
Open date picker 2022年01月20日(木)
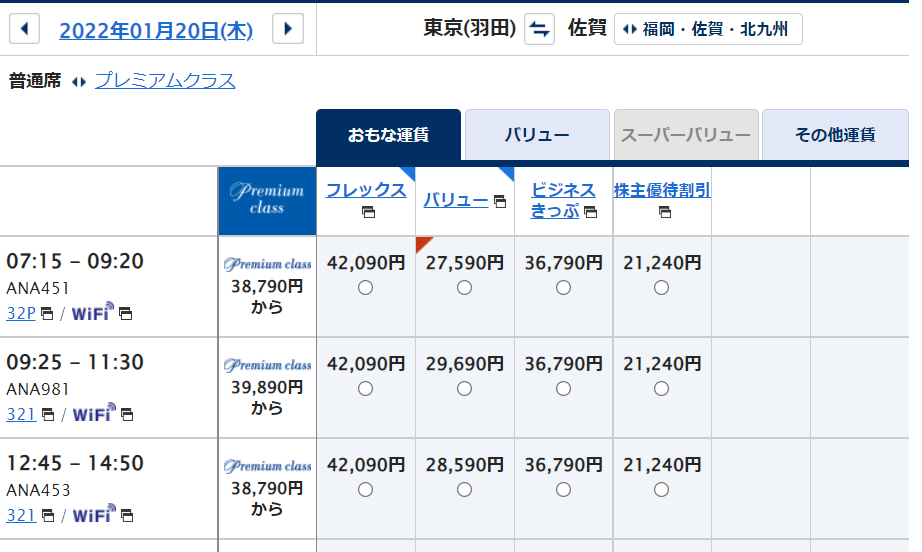[156, 30]
